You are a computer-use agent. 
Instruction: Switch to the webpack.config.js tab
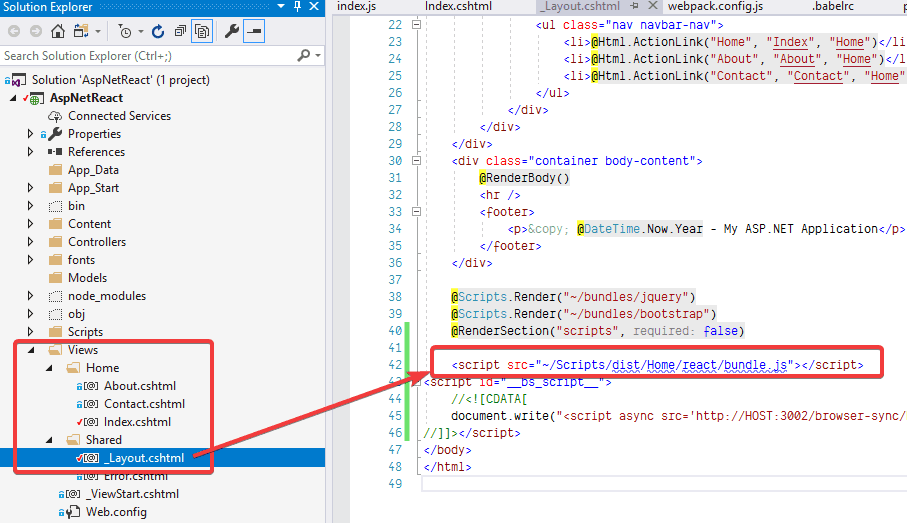(x=715, y=7)
